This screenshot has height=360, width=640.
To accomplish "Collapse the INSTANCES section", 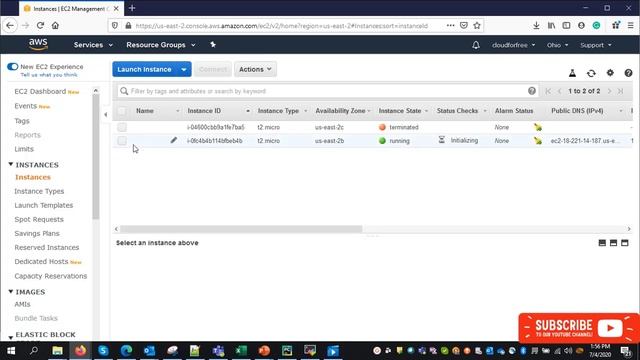I will [x=11, y=164].
